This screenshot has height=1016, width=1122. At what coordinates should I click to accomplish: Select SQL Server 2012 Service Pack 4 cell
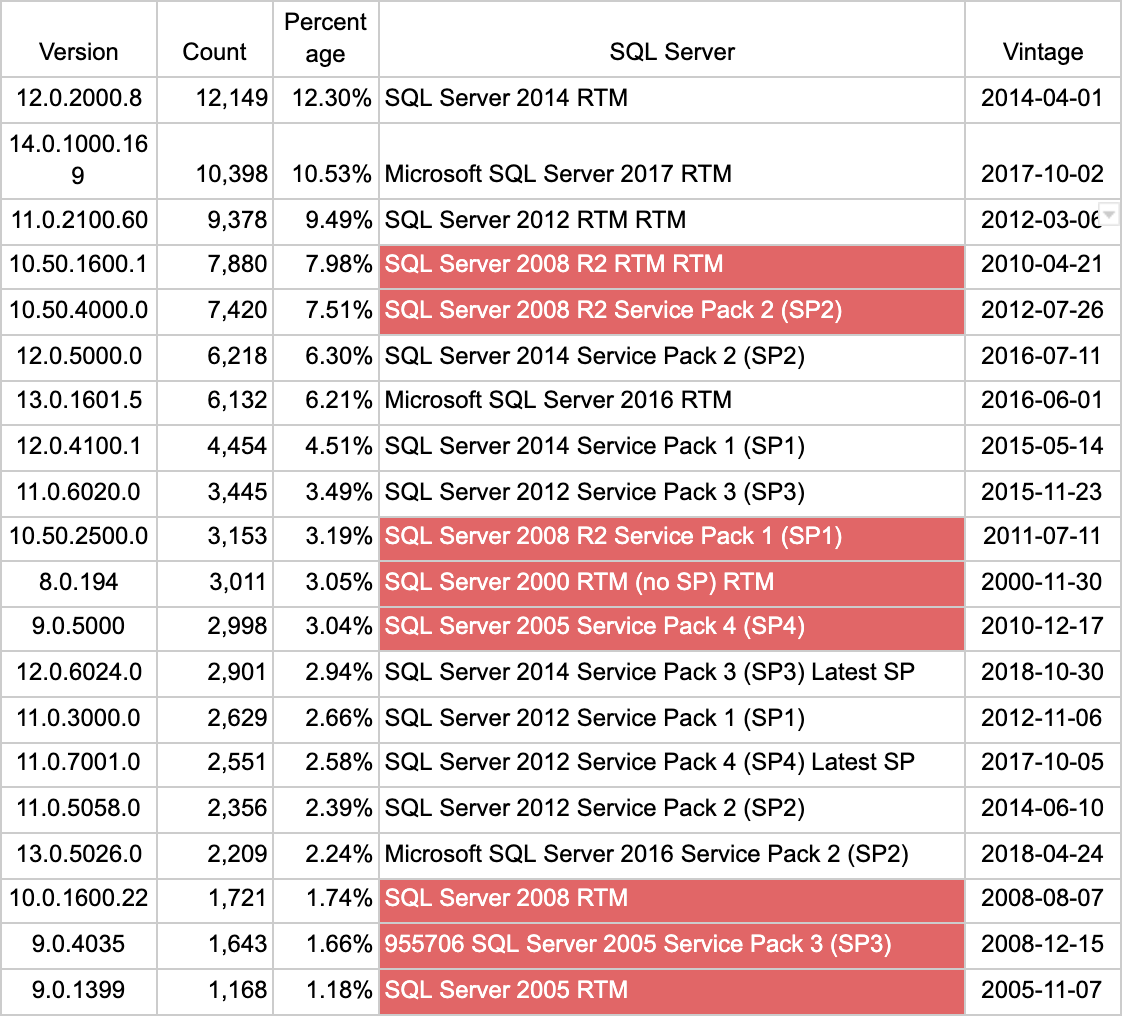pos(671,762)
